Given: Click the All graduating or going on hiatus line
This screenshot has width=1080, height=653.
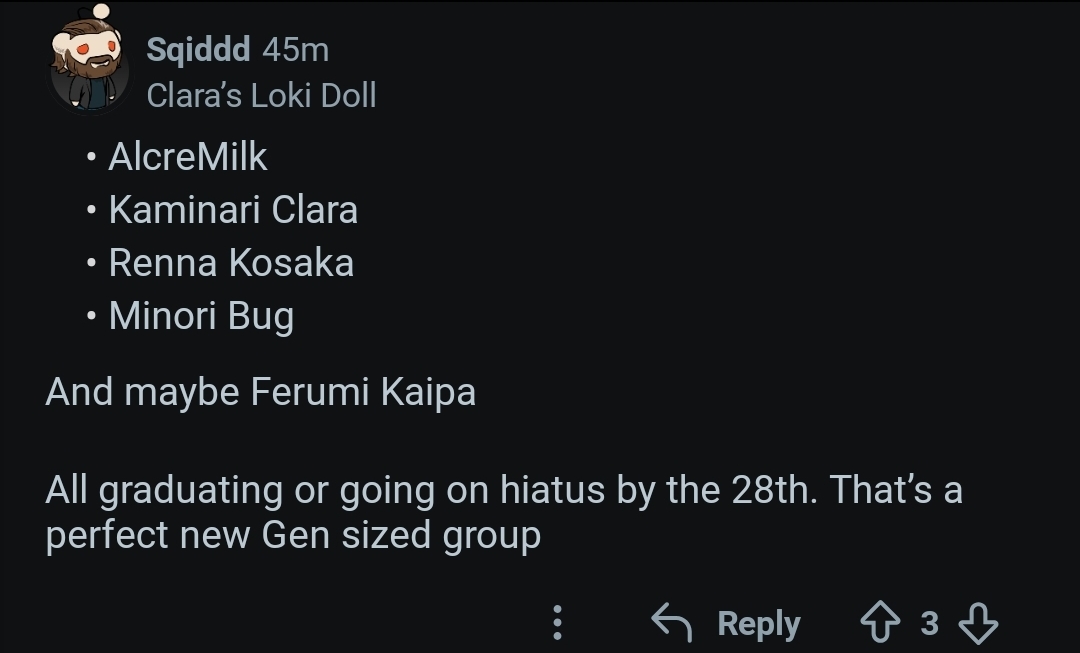Looking at the screenshot, I should (x=504, y=490).
